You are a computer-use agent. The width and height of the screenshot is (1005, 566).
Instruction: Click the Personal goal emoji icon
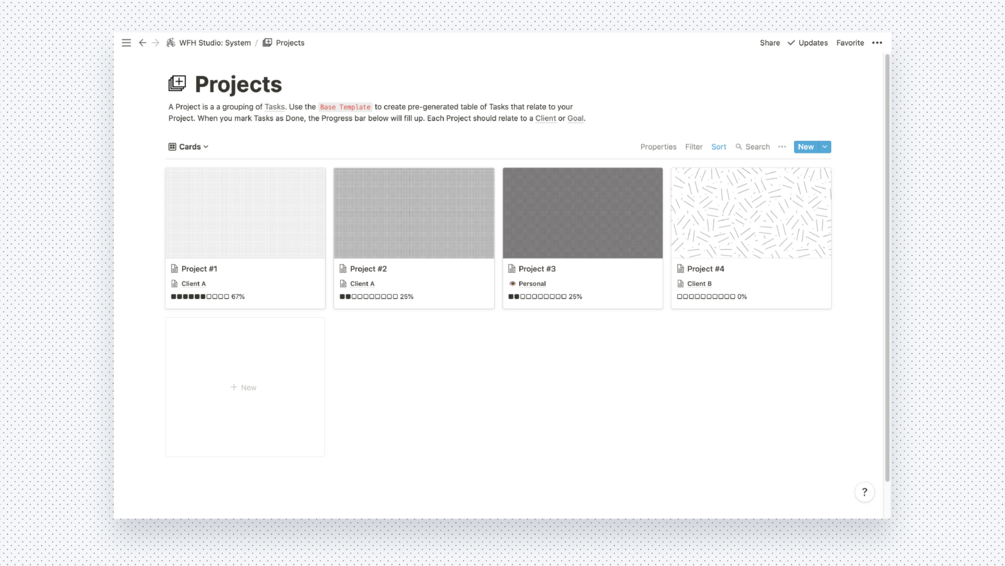[x=512, y=283]
